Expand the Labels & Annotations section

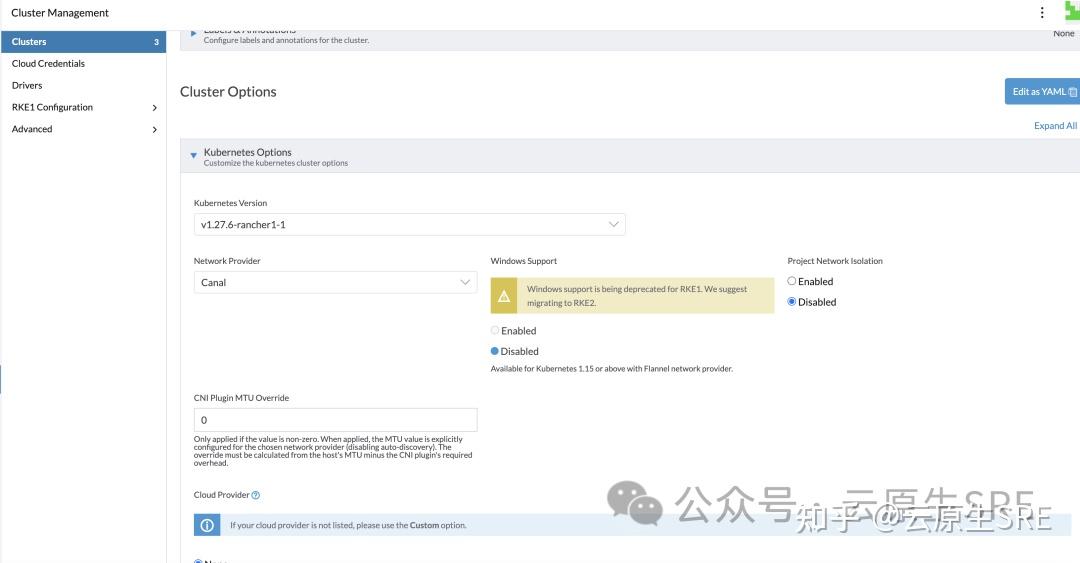click(194, 33)
